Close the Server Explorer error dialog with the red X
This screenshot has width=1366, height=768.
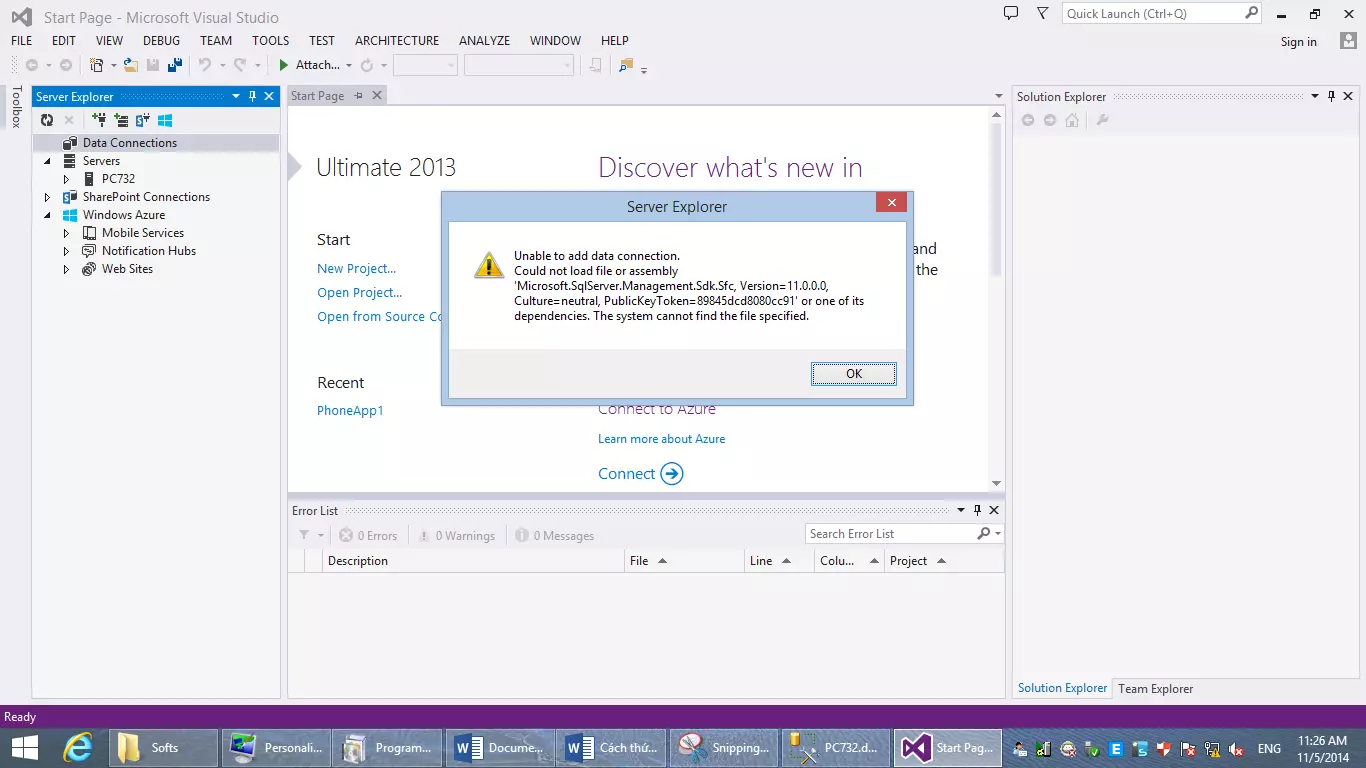tap(891, 203)
